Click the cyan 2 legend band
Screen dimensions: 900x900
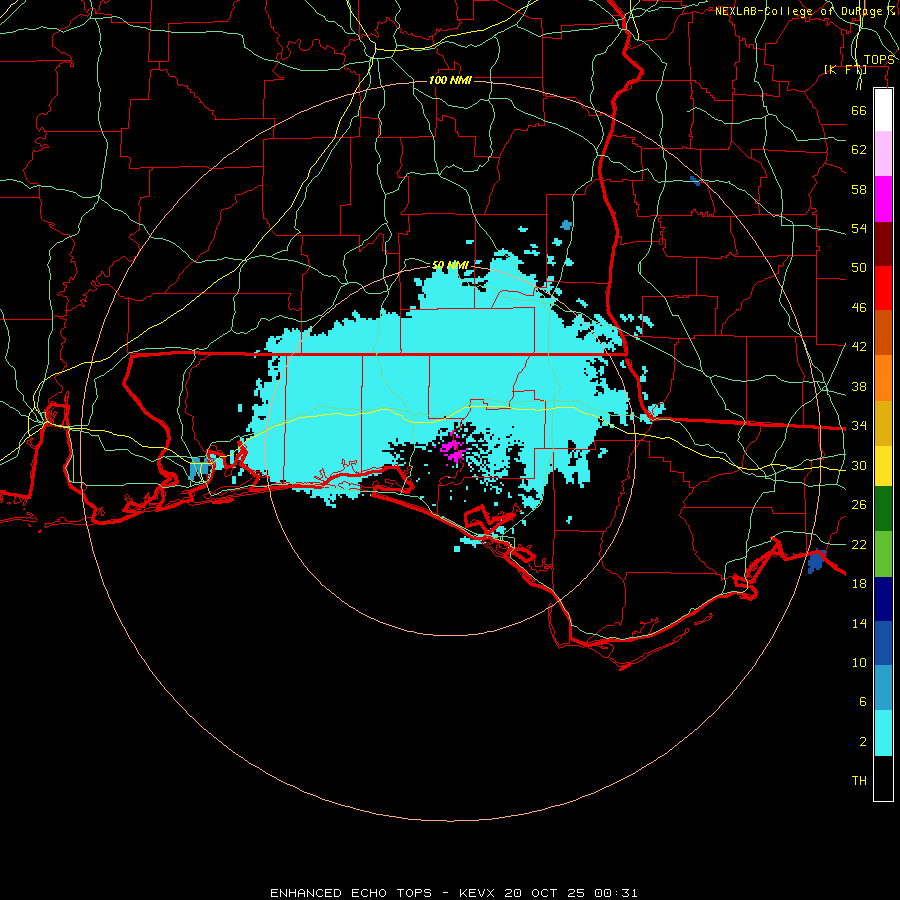[x=883, y=733]
